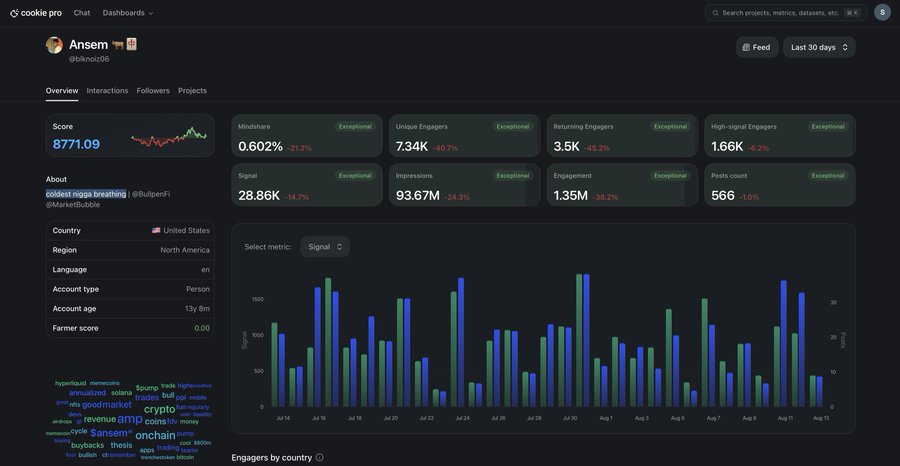Viewport: 900px width, 466px height.
Task: Open the High-signal Engagers metric card
Action: tap(780, 135)
